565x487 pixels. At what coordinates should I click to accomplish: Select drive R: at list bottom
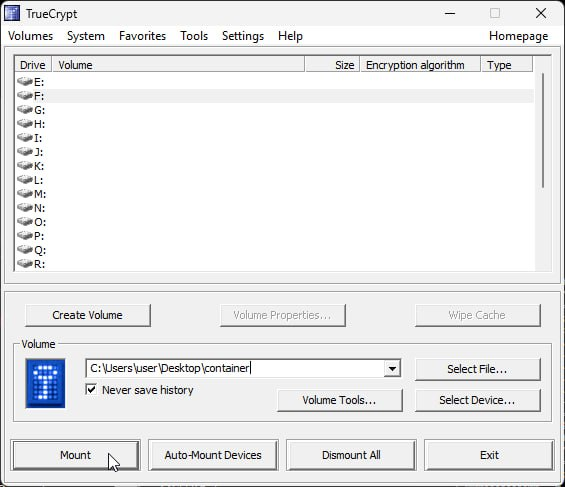click(x=274, y=264)
